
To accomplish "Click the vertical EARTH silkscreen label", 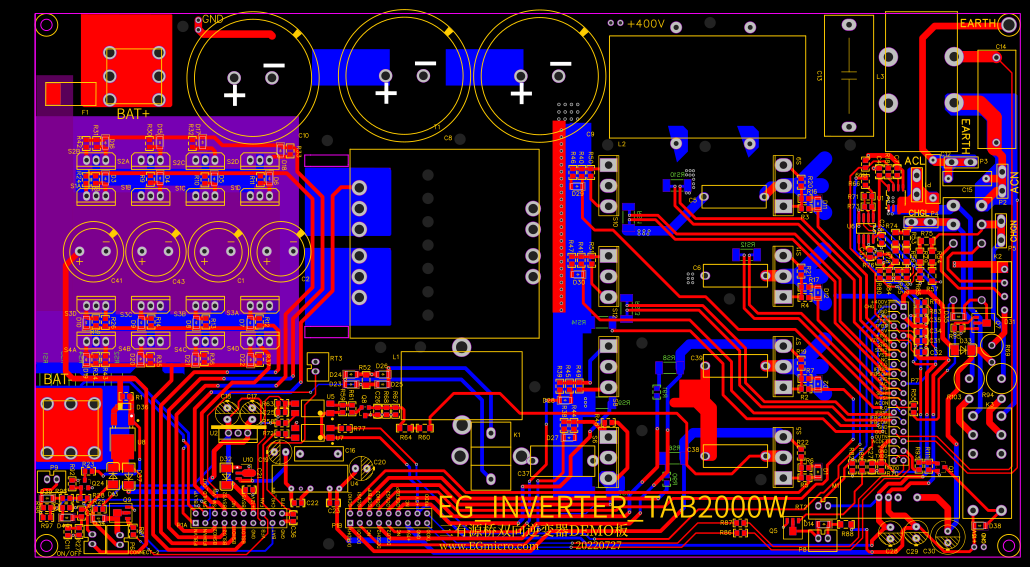I will (966, 136).
